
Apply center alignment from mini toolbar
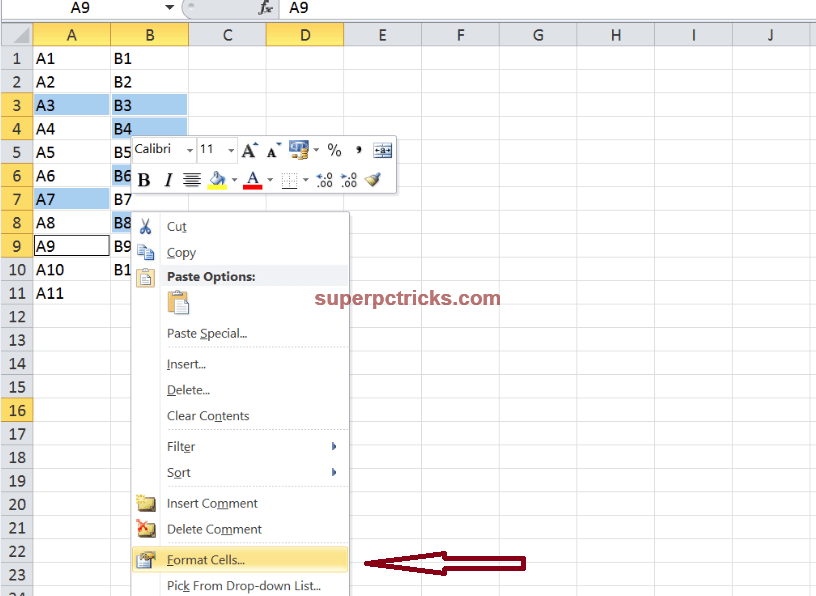[x=192, y=180]
